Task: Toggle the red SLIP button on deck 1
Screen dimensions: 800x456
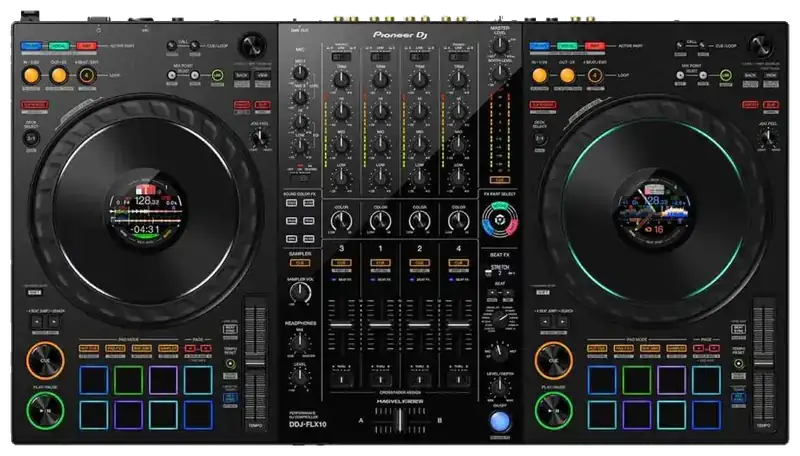Action: (263, 105)
